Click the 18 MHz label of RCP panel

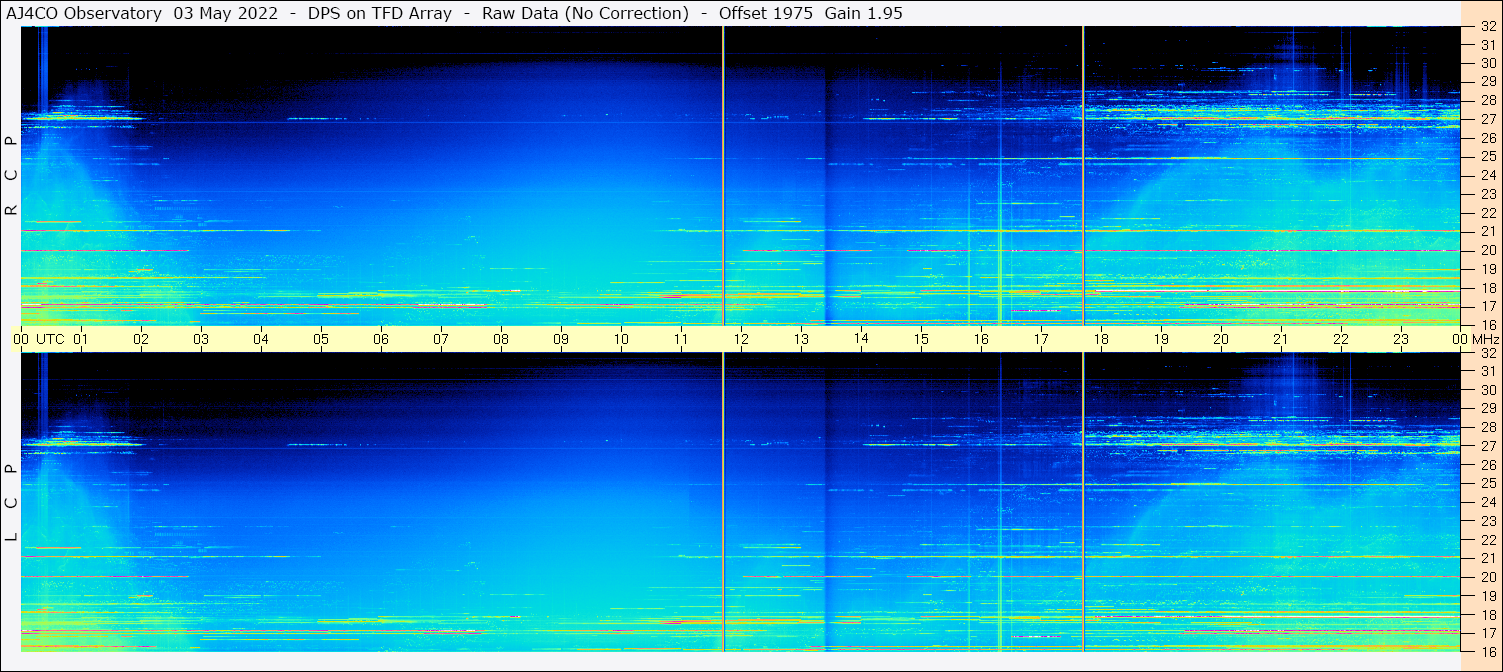[1487, 287]
